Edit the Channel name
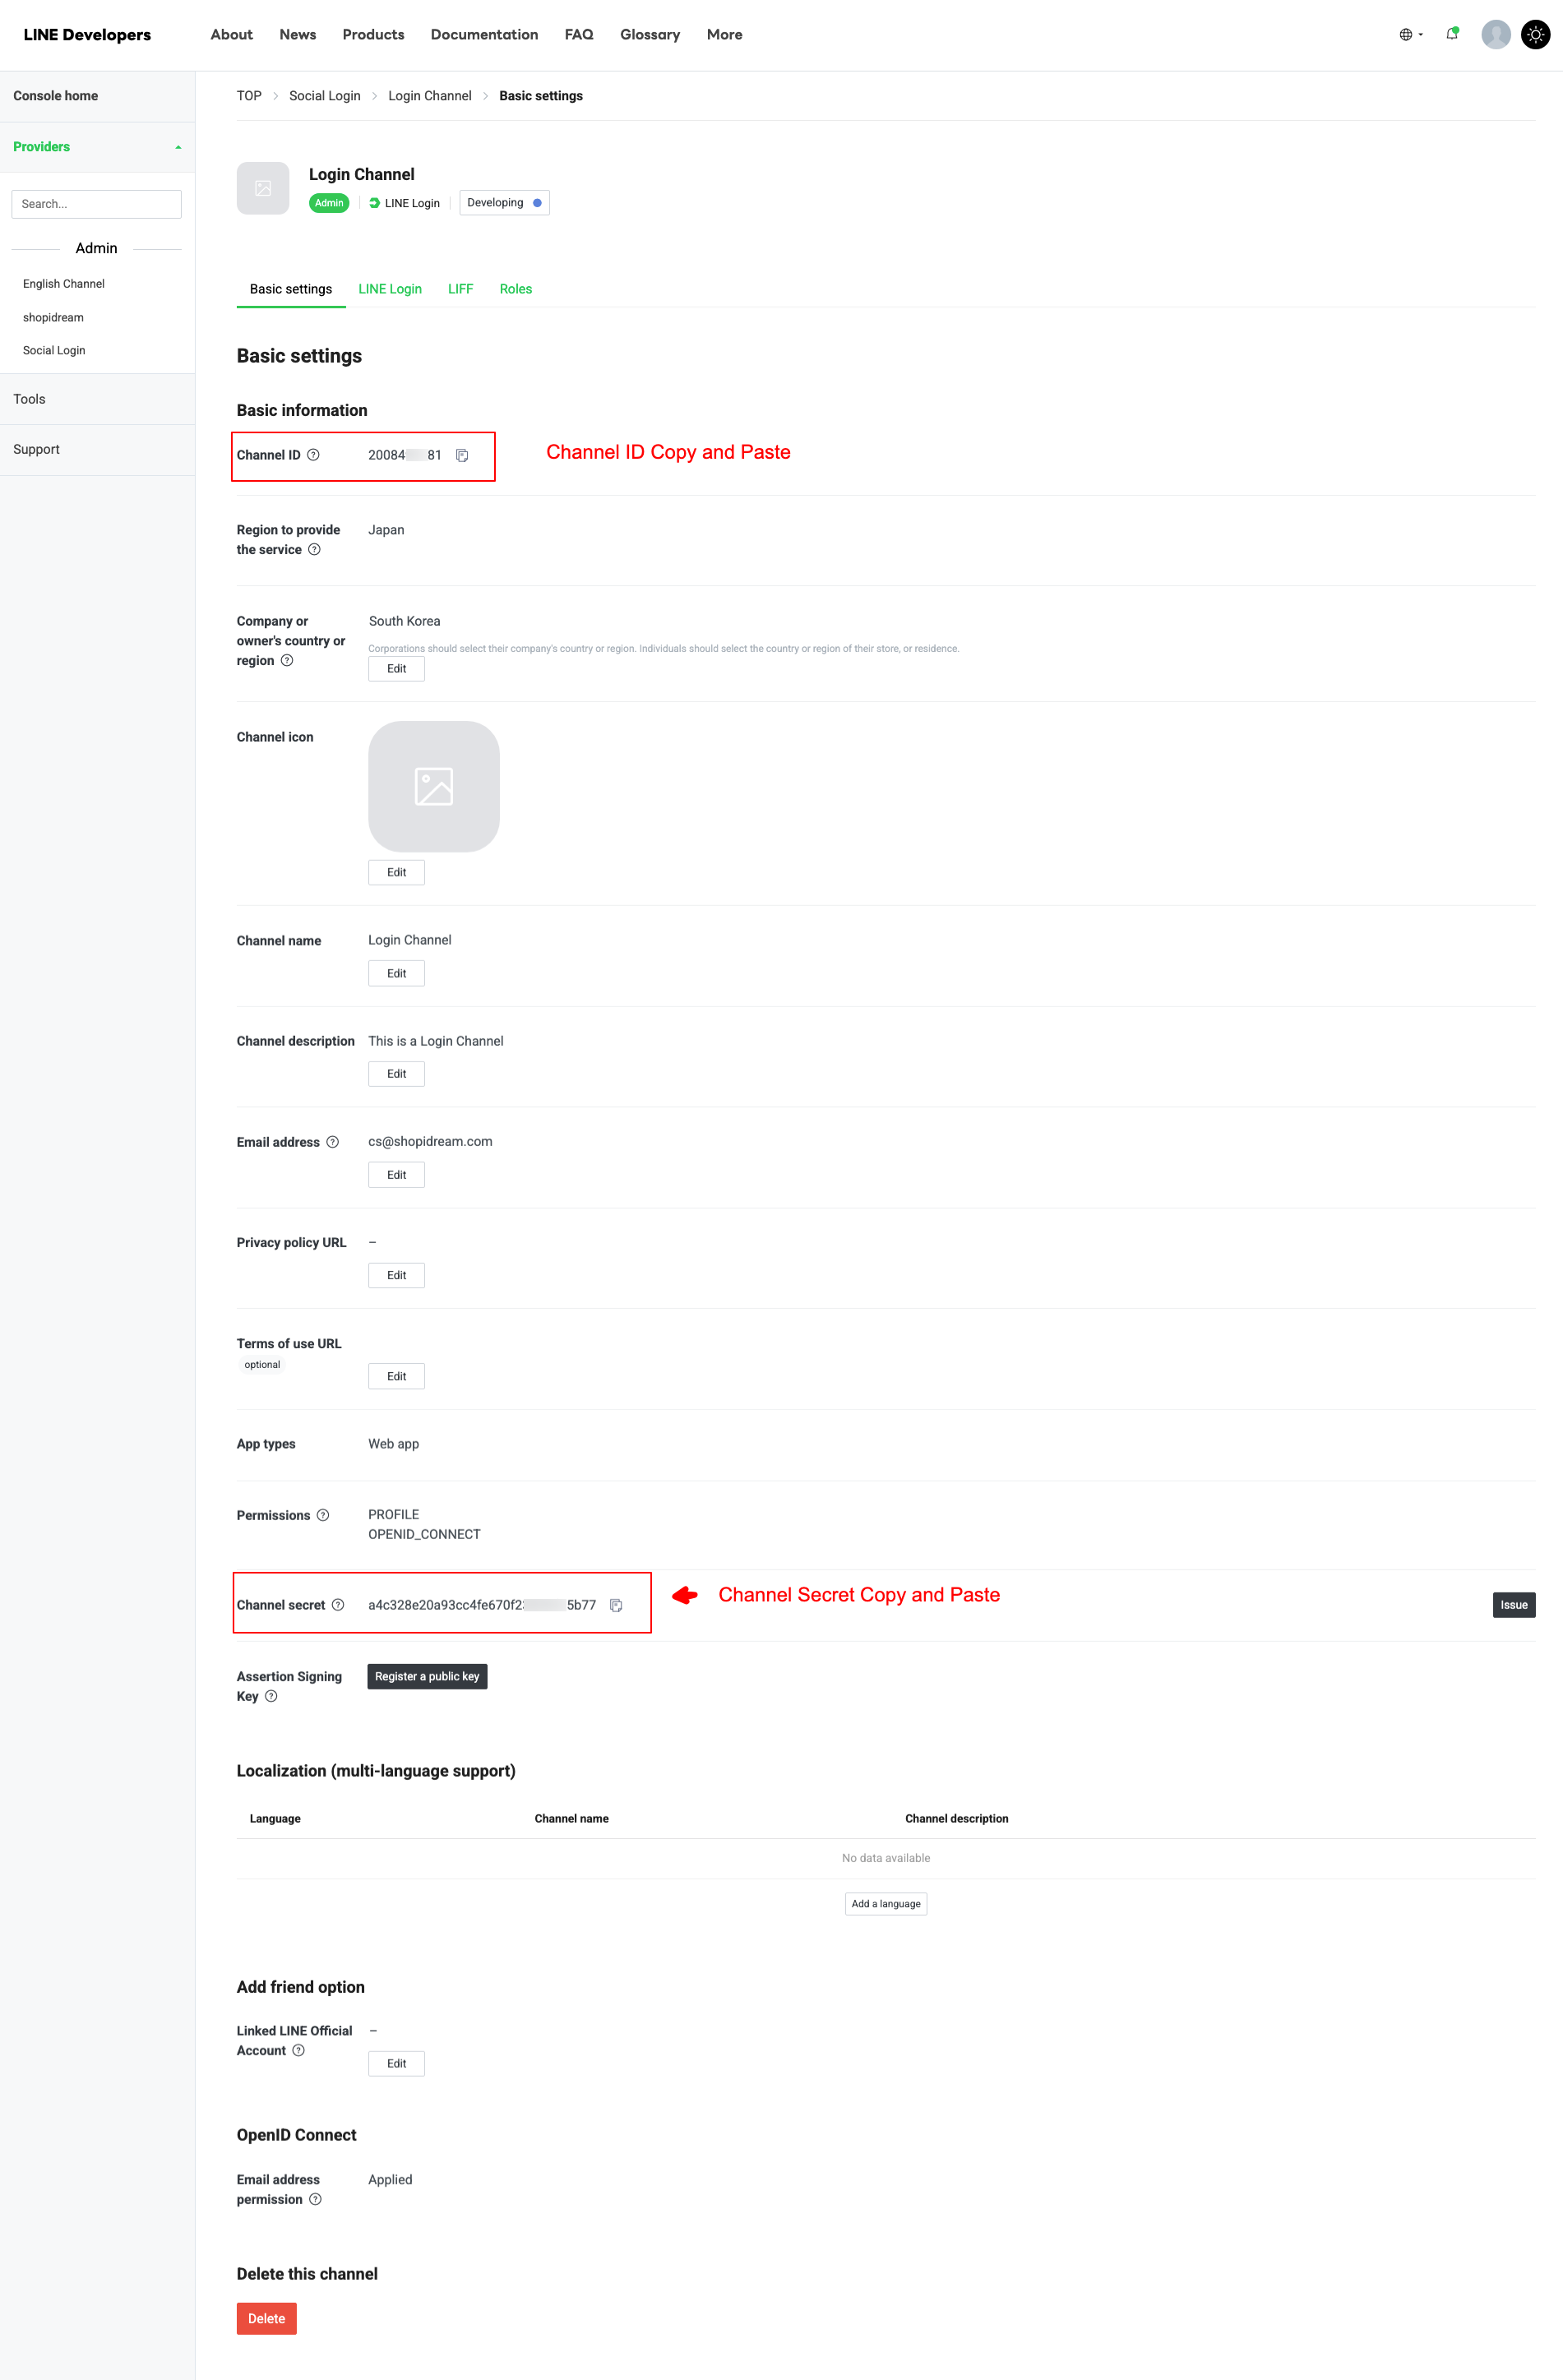1563x2380 pixels. (x=397, y=974)
